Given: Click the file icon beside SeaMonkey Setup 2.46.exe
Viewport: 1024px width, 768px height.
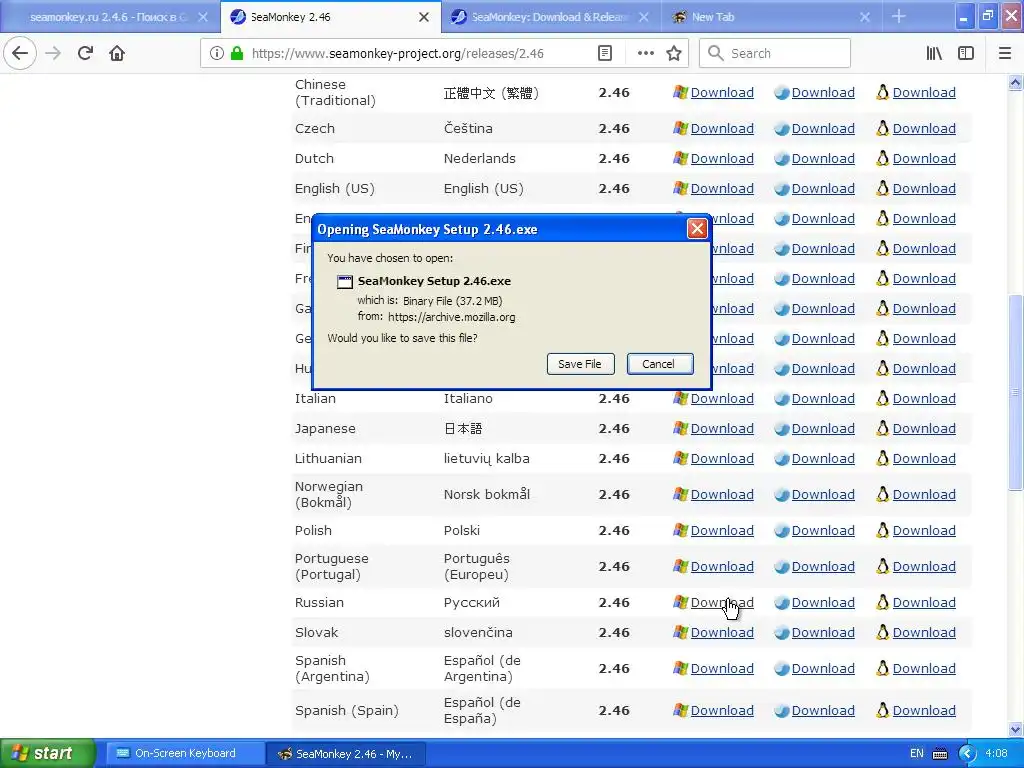Looking at the screenshot, I should click(345, 281).
